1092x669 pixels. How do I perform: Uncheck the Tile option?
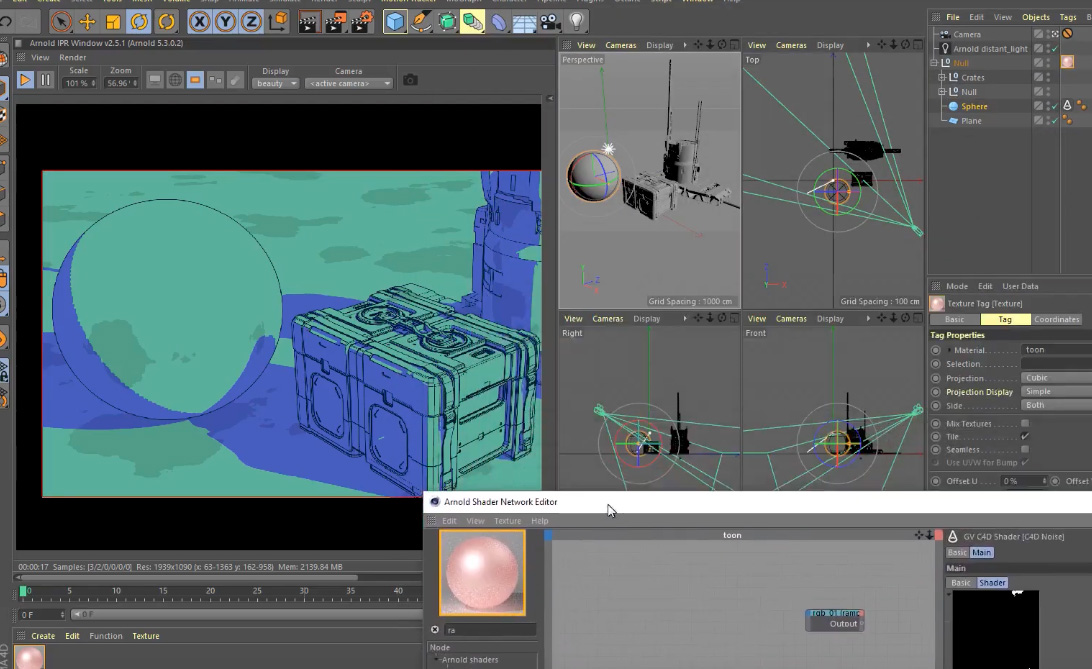[1023, 436]
